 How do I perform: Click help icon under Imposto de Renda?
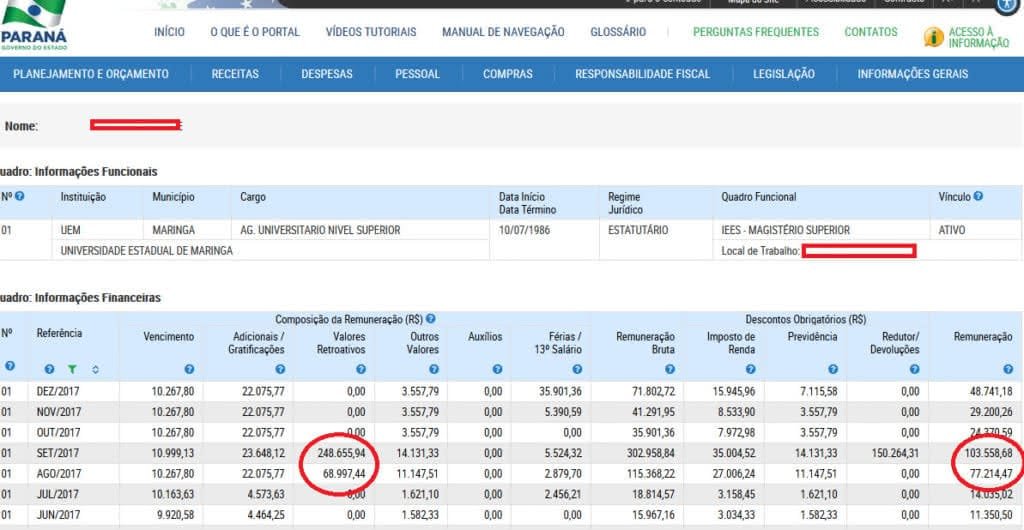[x=750, y=369]
